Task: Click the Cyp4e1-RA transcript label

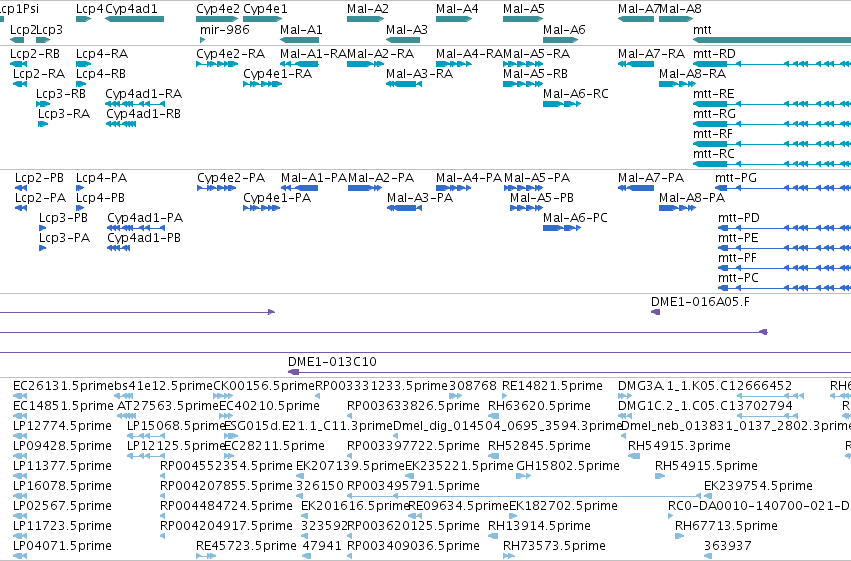Action: click(x=277, y=74)
